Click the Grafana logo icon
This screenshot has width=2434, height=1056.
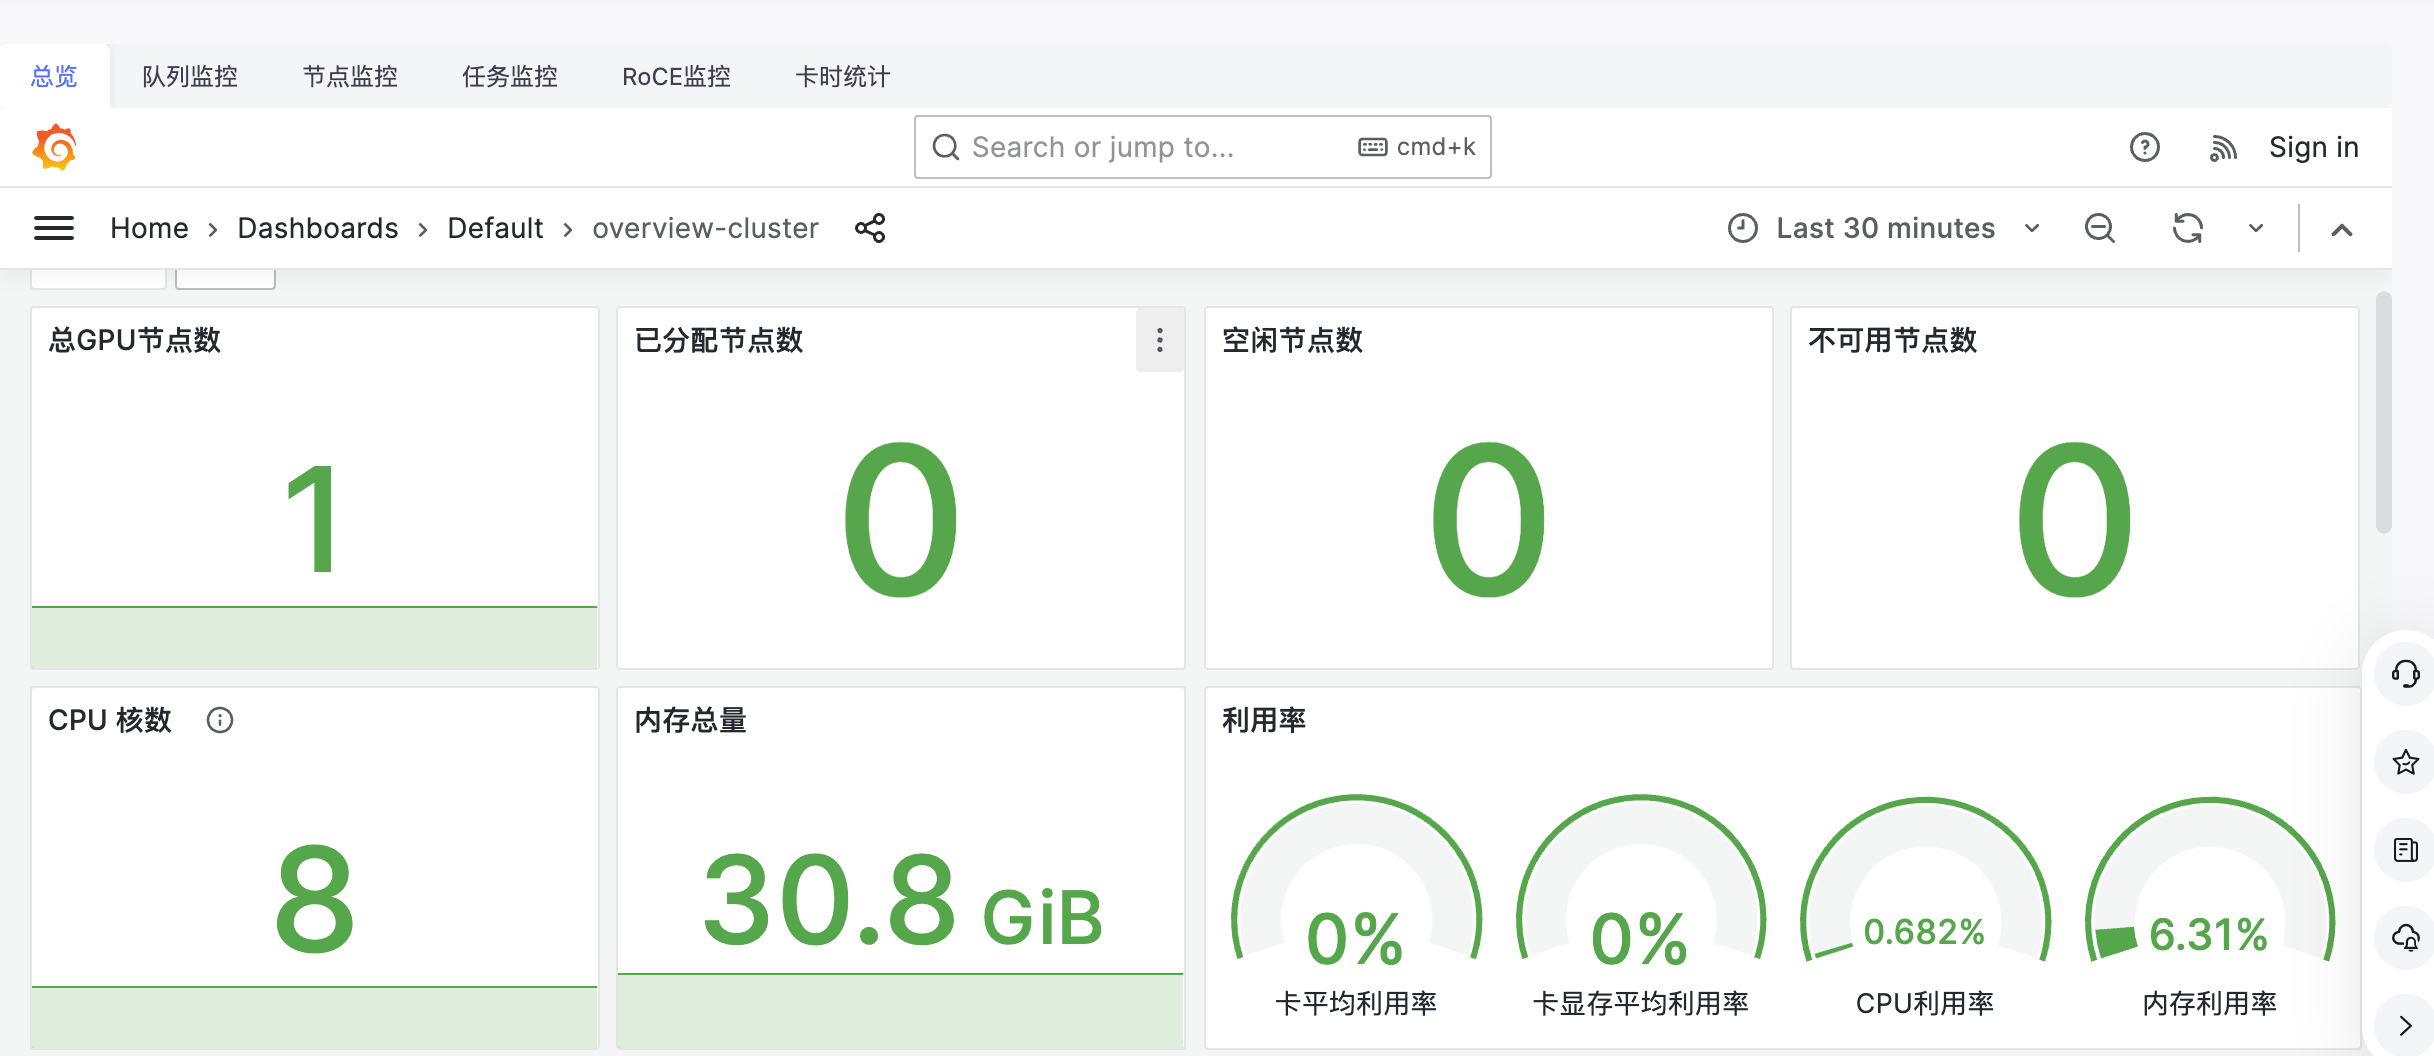(x=55, y=147)
